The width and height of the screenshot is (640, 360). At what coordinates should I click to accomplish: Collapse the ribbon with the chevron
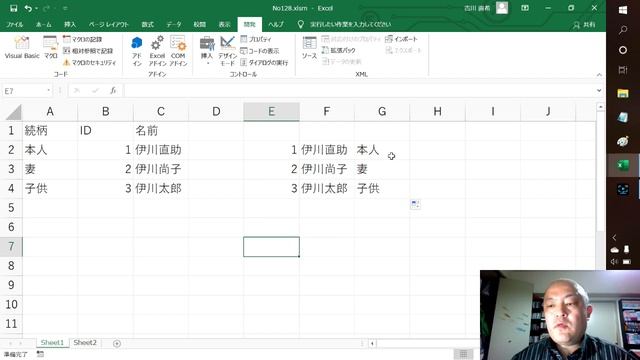point(599,75)
